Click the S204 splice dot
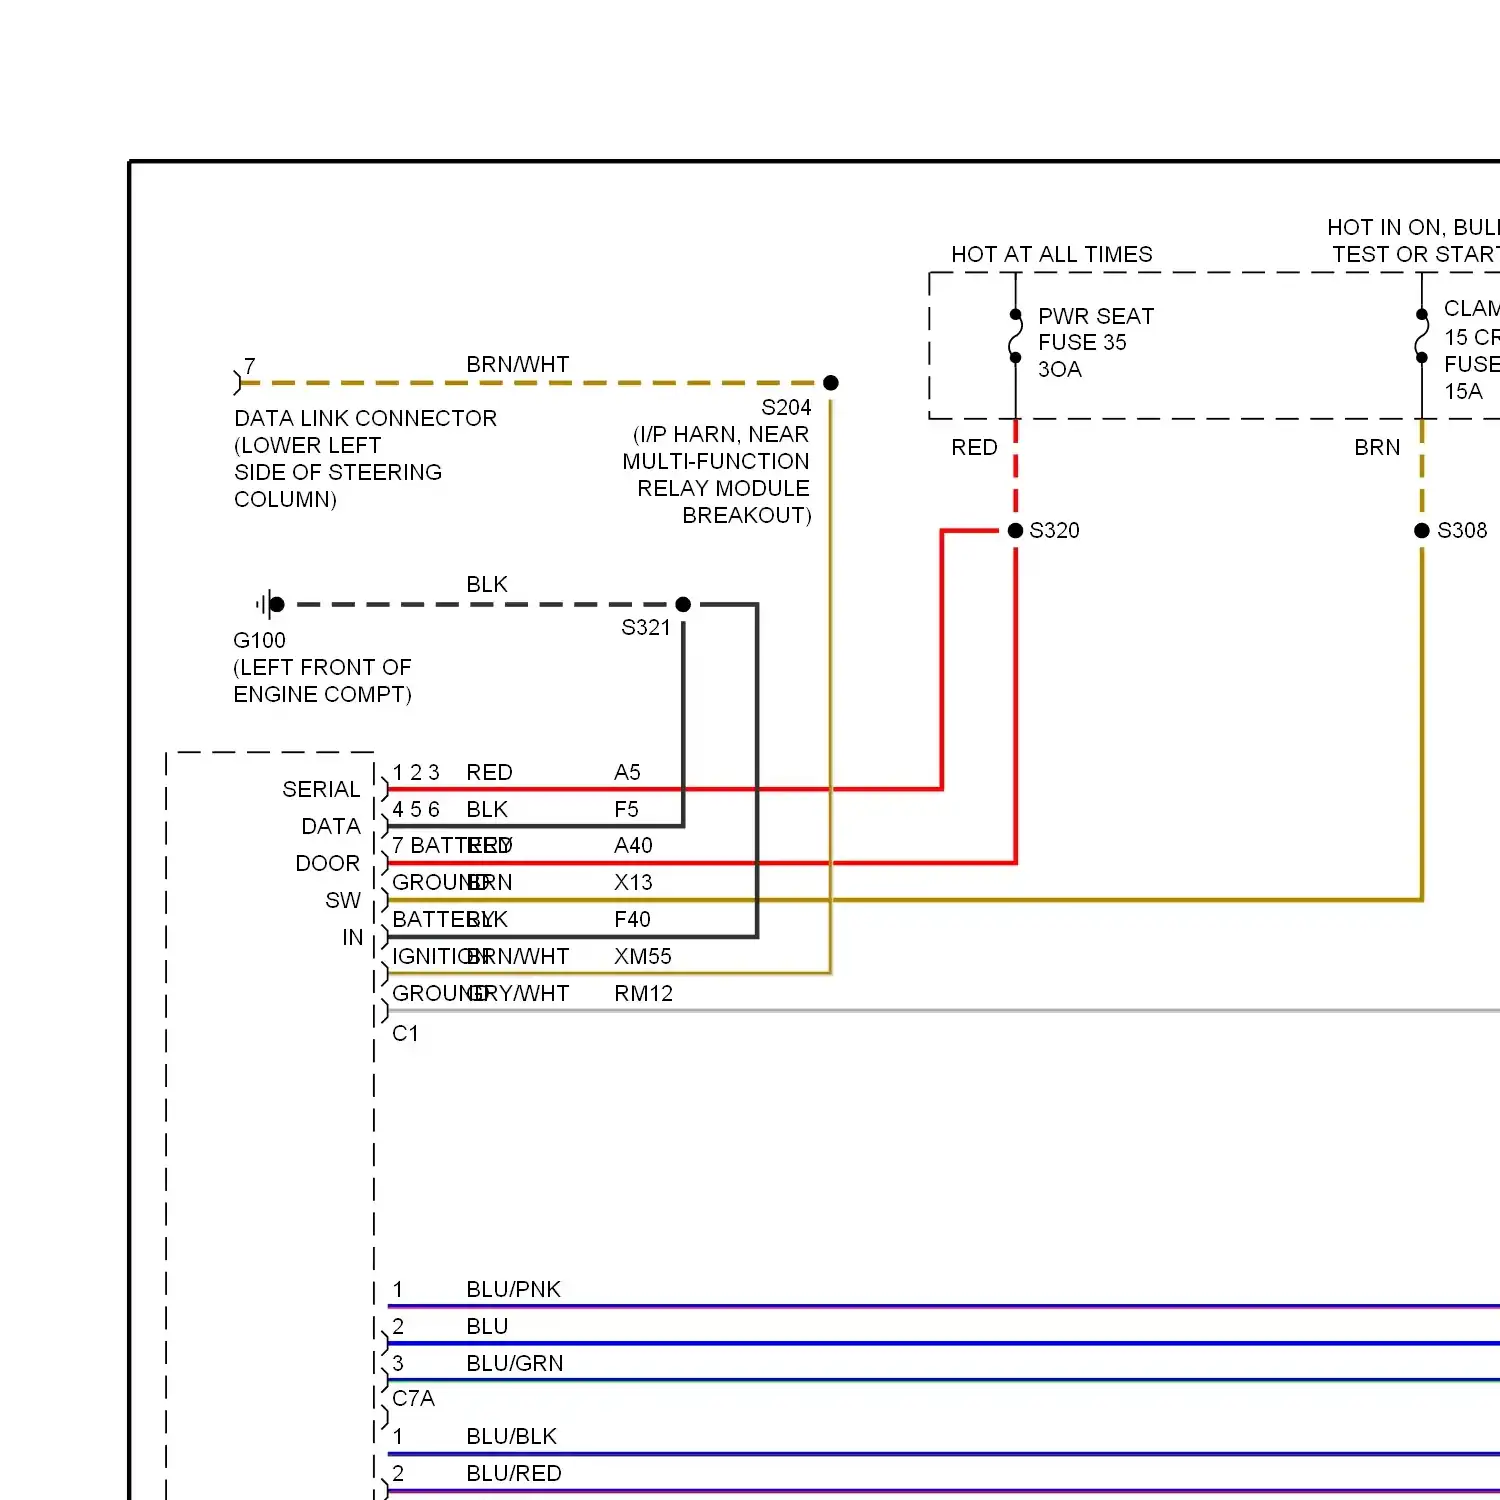1500x1500 pixels. coord(830,383)
